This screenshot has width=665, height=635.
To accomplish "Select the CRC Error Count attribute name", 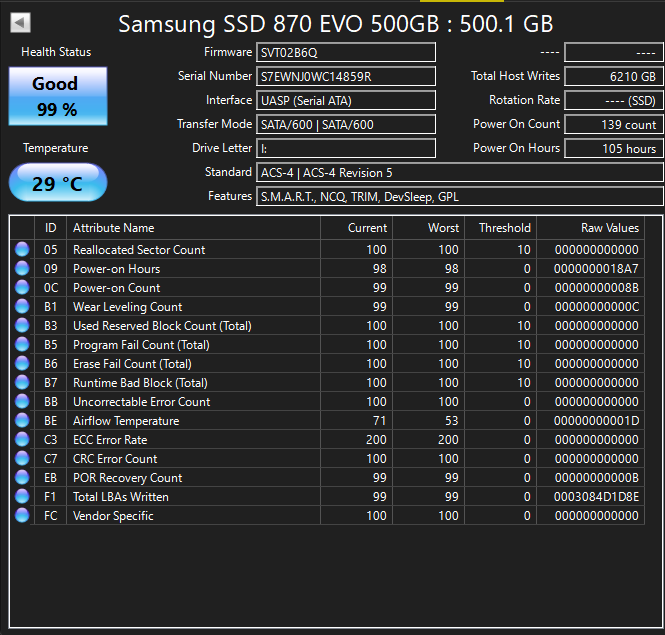I will click(x=115, y=459).
